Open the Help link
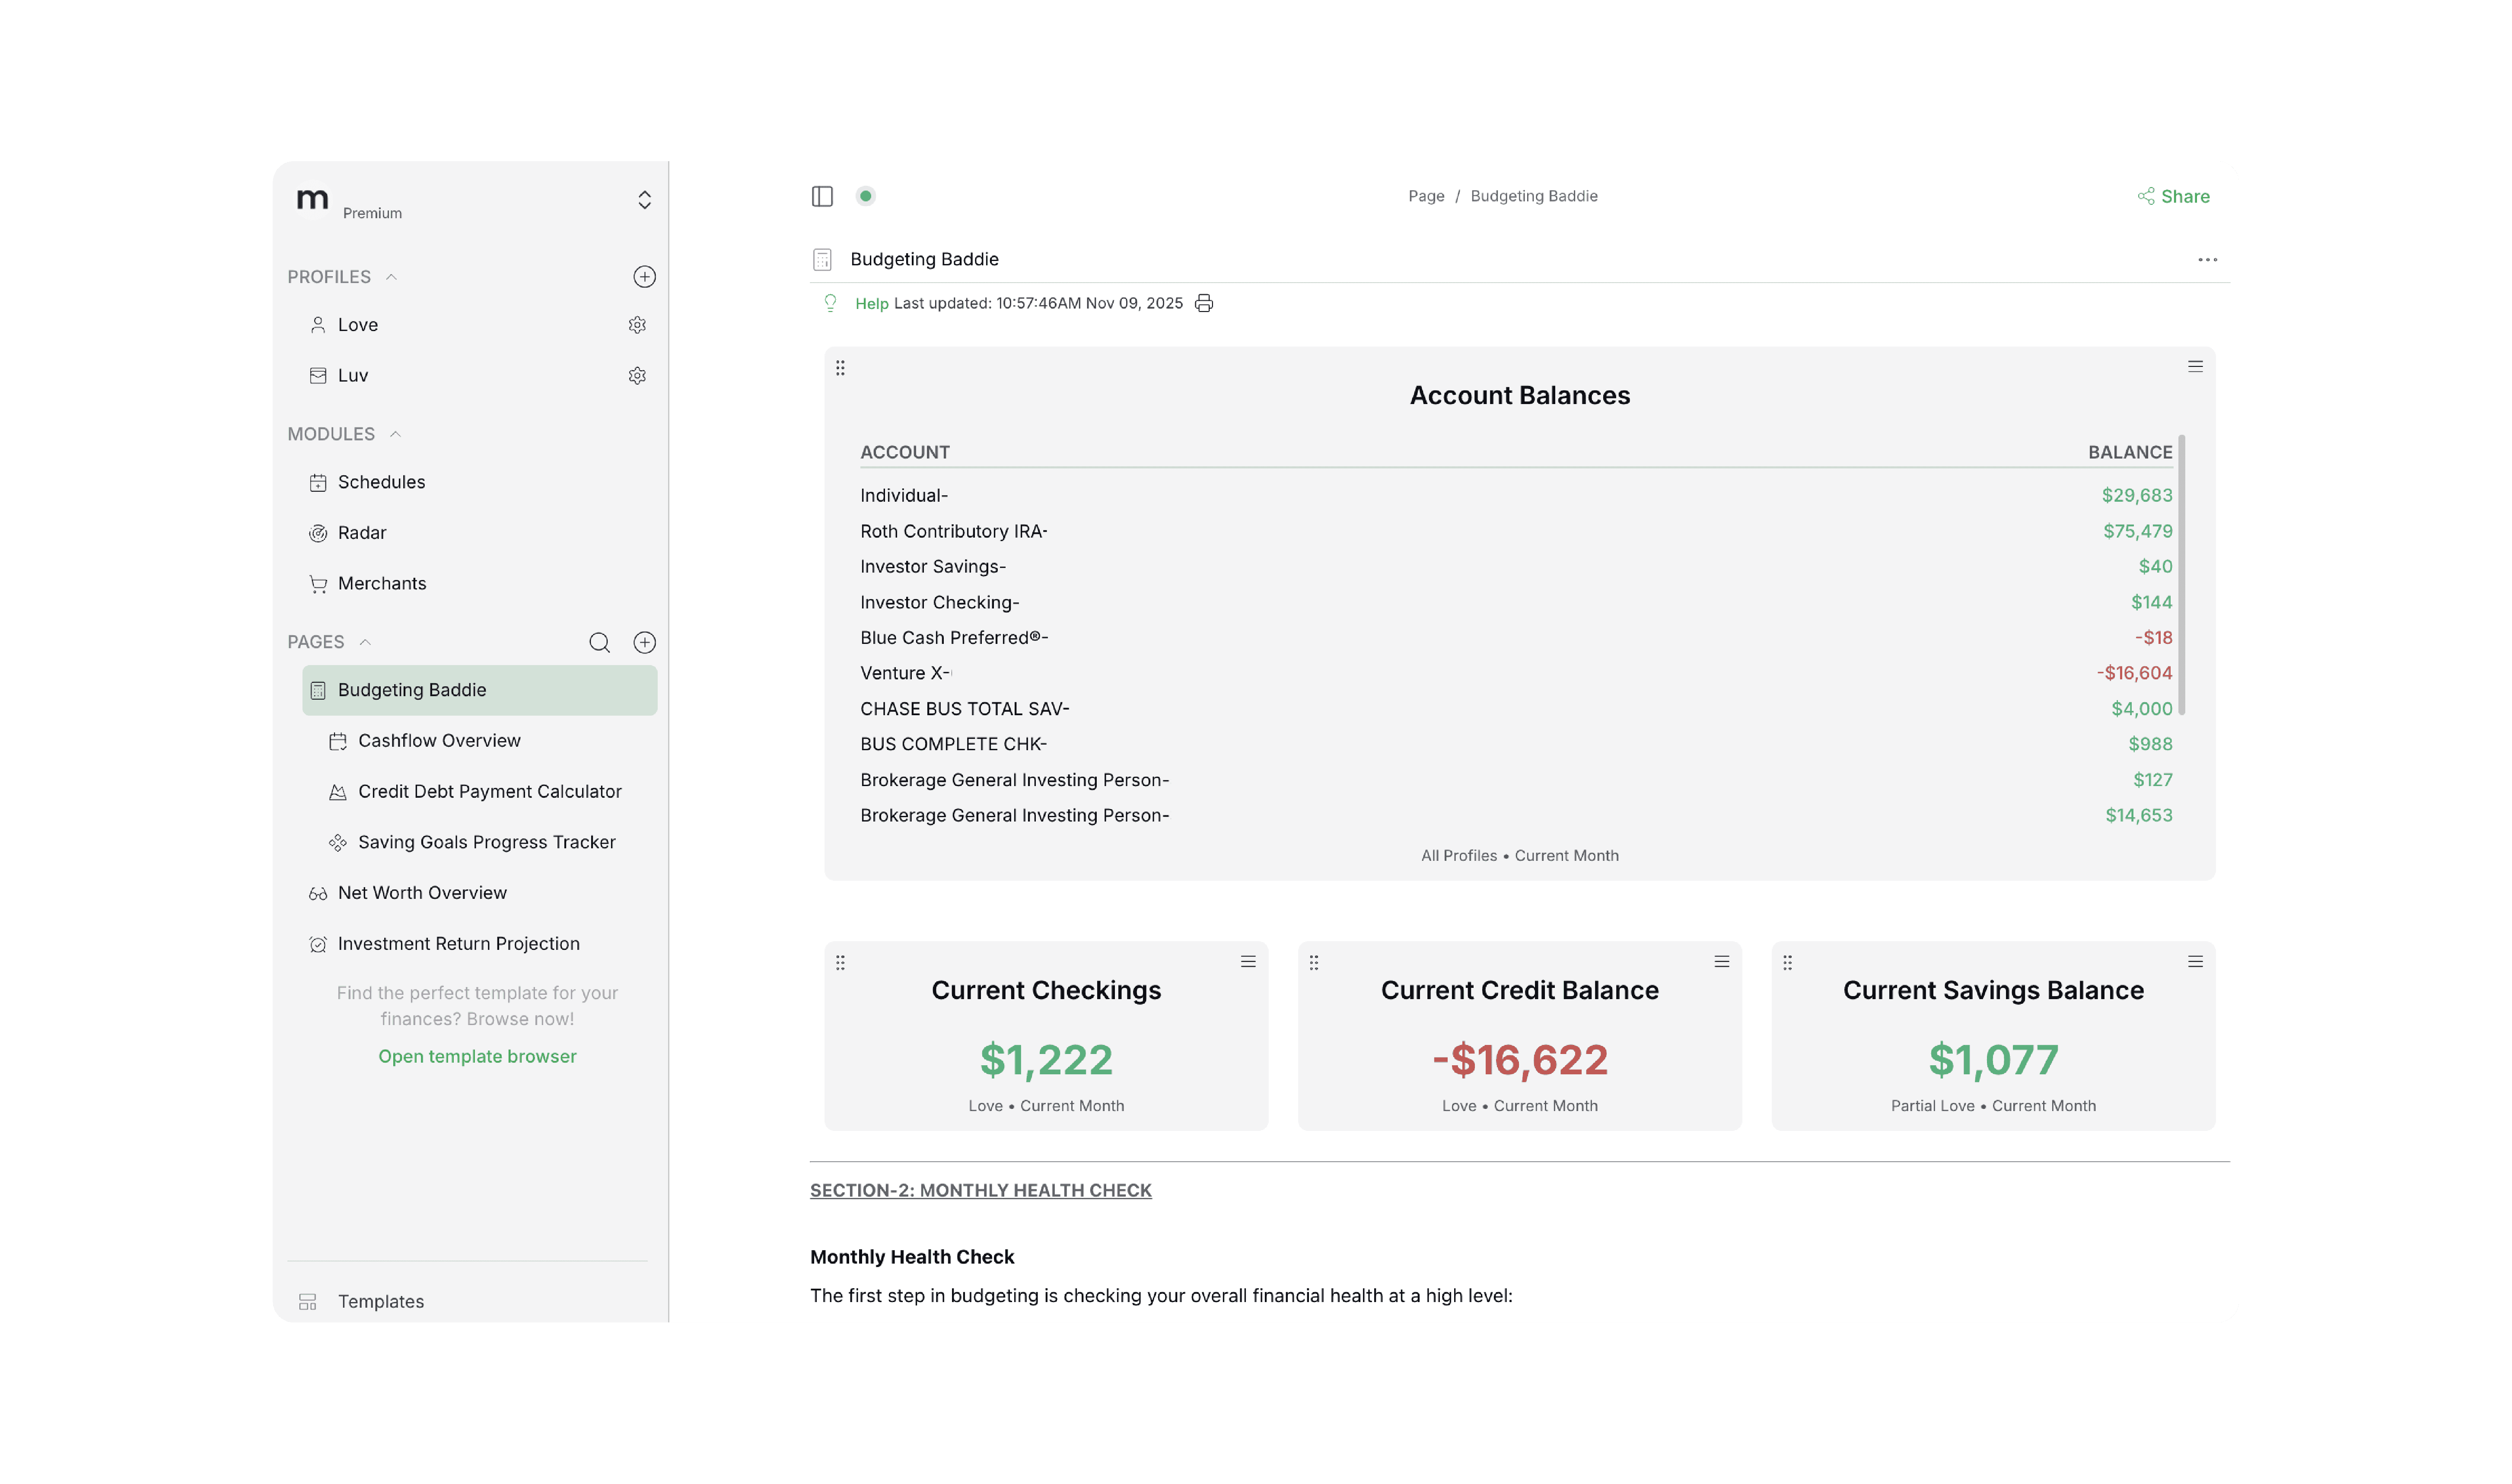The width and height of the screenshot is (2512, 1484). [871, 303]
